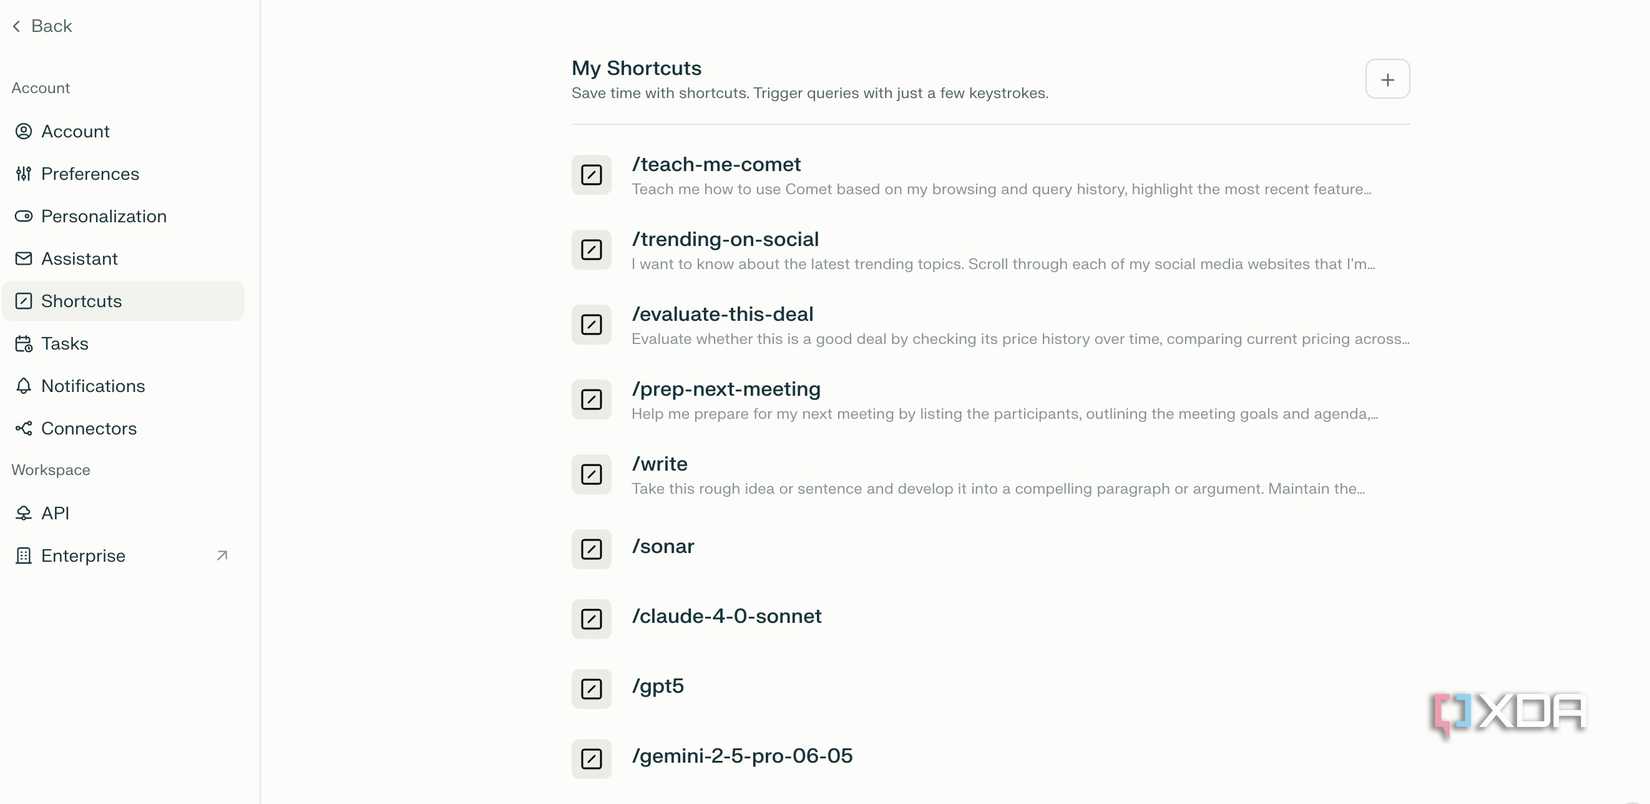Open the Notifications settings
This screenshot has height=804, width=1650.
tap(92, 386)
